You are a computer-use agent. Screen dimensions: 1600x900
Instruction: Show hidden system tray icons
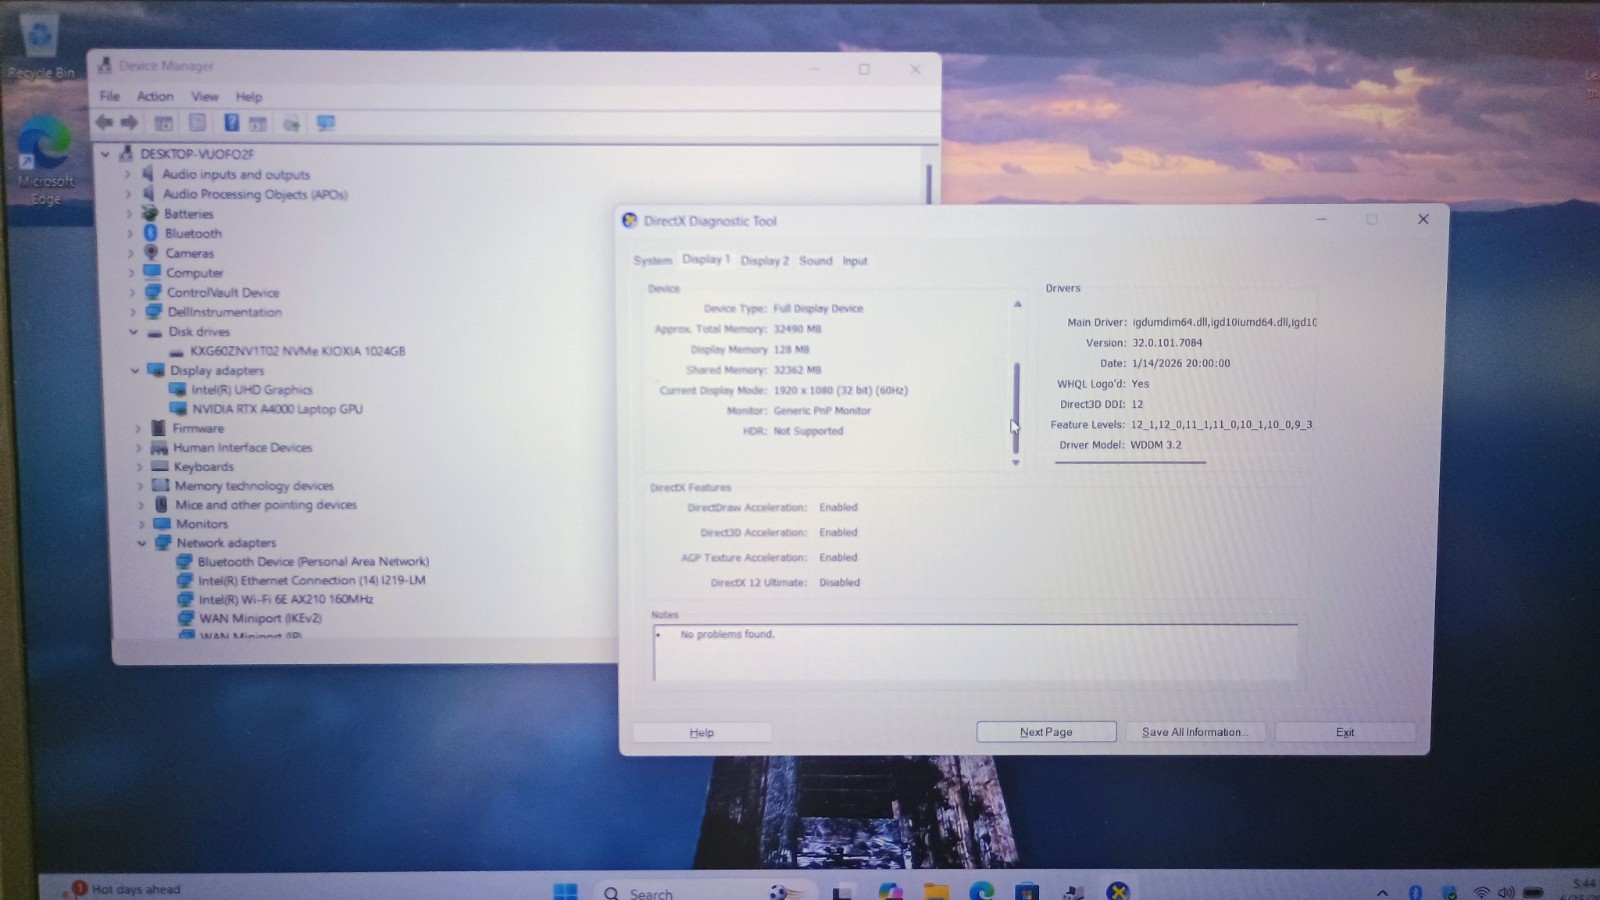point(1382,893)
